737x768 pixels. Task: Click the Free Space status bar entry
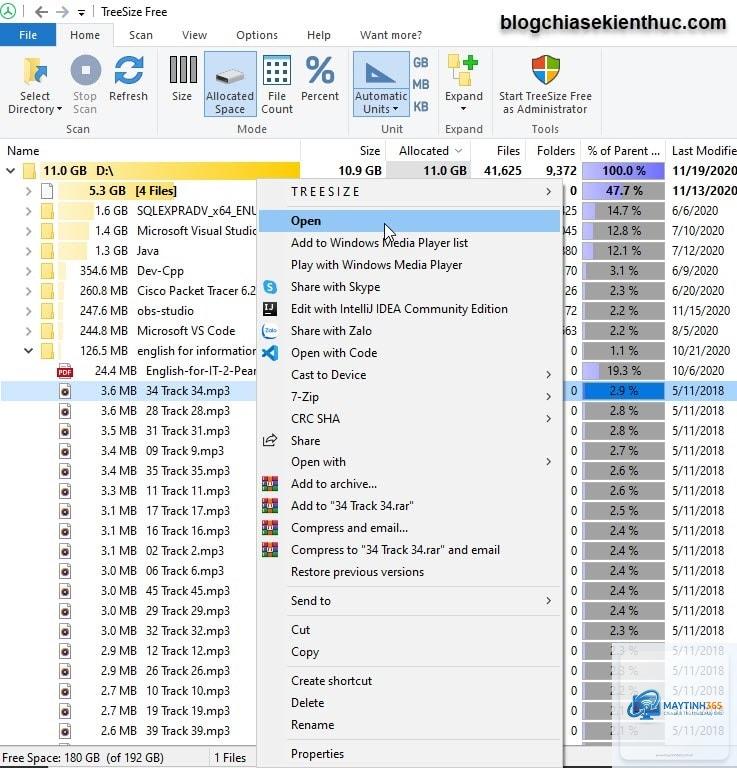(x=83, y=758)
